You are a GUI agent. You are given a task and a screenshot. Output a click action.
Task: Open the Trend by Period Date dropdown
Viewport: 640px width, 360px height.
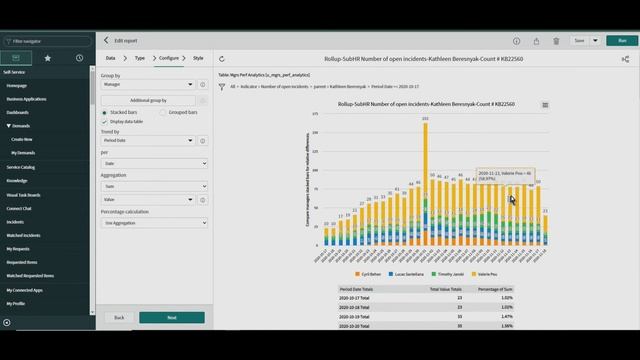pos(148,140)
